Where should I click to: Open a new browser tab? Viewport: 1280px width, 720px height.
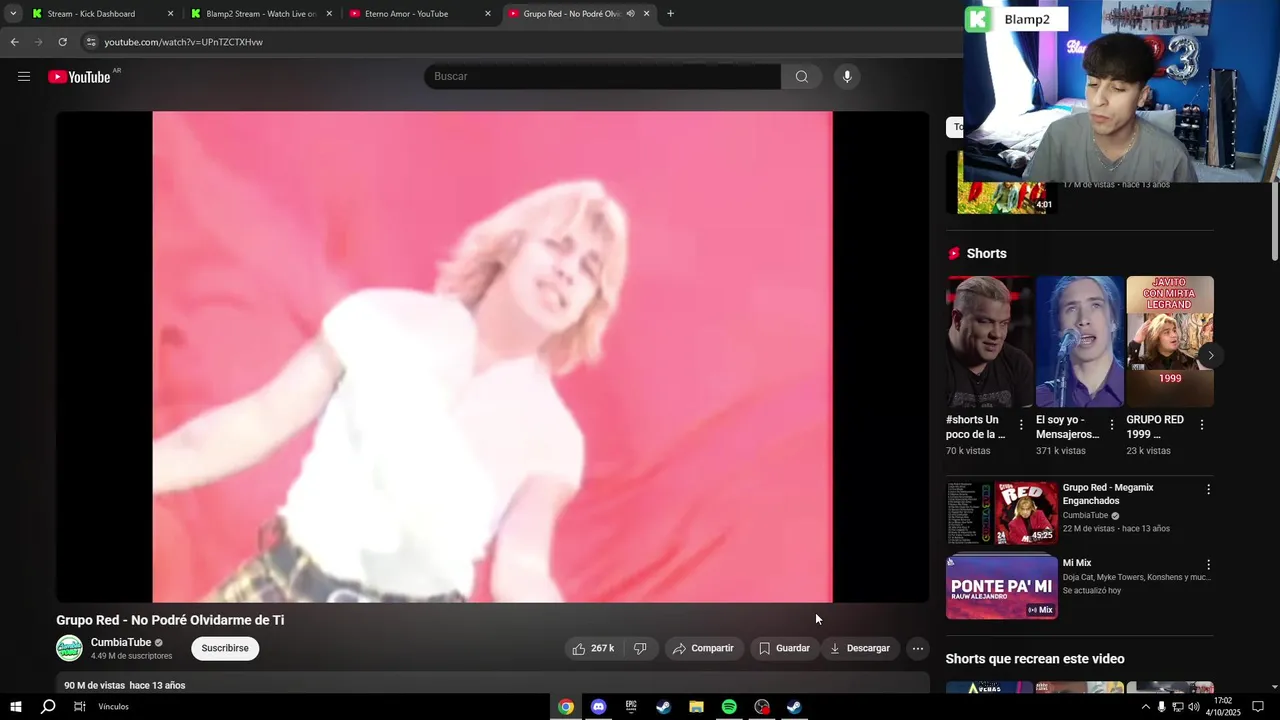point(670,14)
